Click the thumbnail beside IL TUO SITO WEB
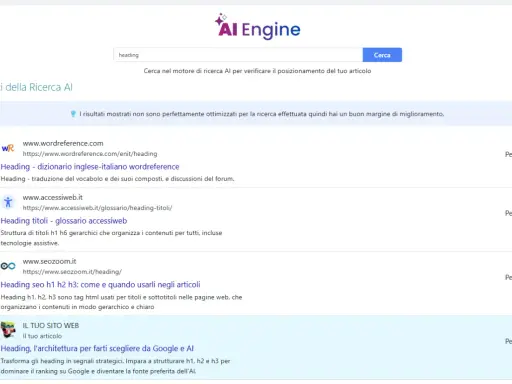 (x=8, y=330)
